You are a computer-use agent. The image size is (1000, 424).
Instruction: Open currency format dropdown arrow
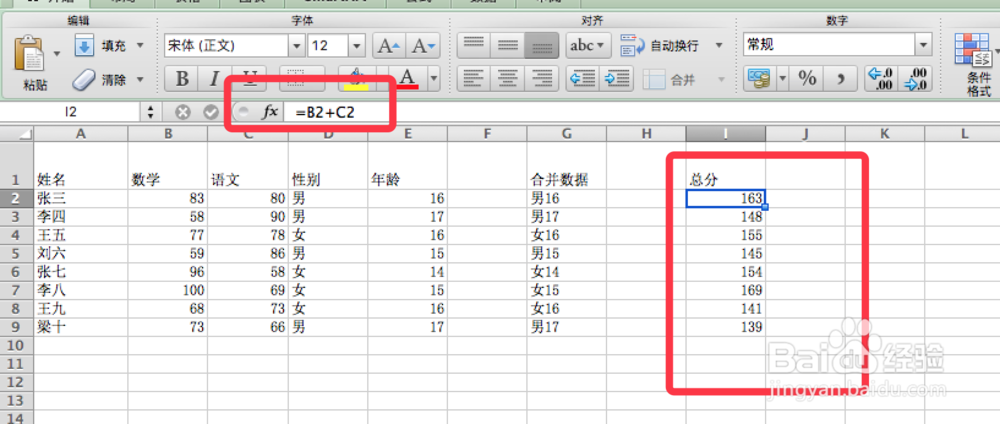(x=783, y=79)
